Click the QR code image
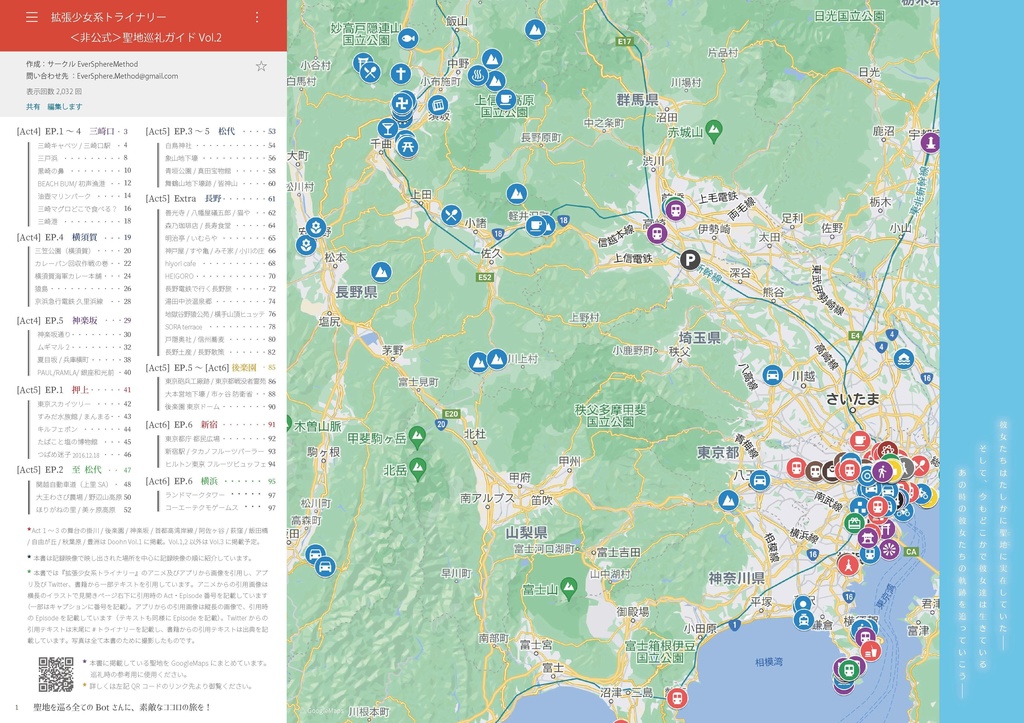Screen dimensions: 1024x723 coord(56,675)
